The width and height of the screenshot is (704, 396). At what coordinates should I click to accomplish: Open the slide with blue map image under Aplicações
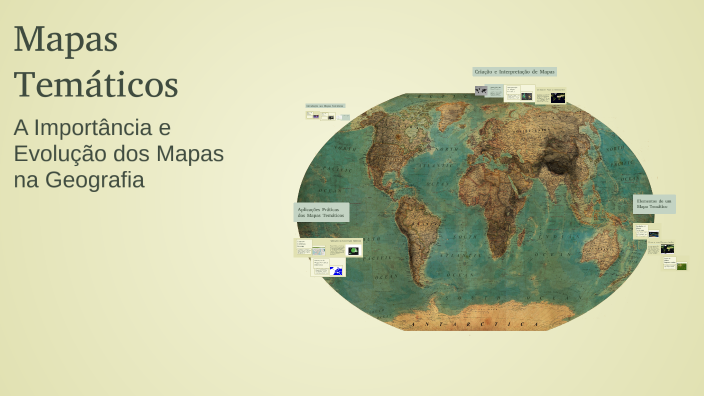click(328, 267)
